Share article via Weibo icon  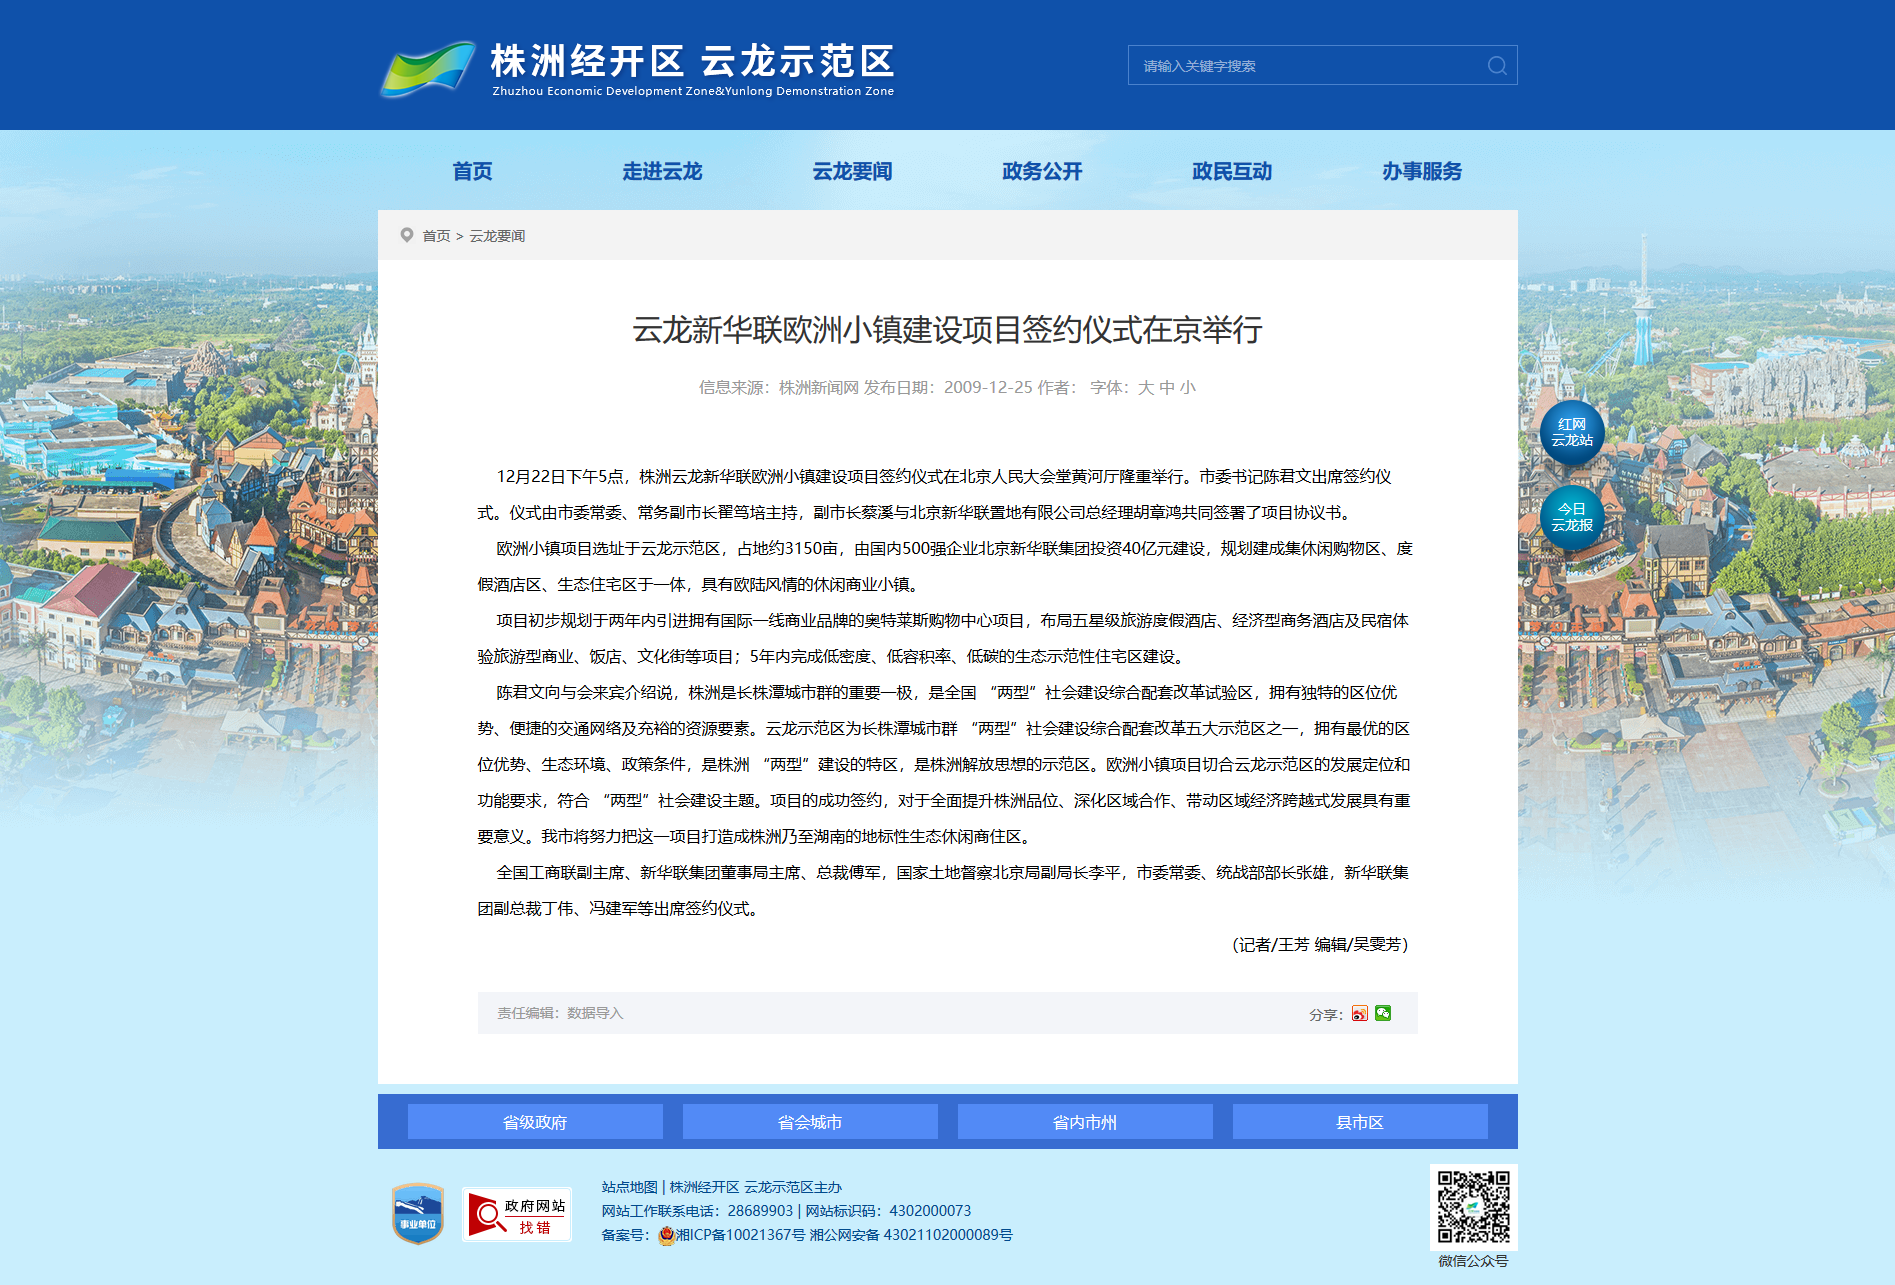(1359, 1013)
